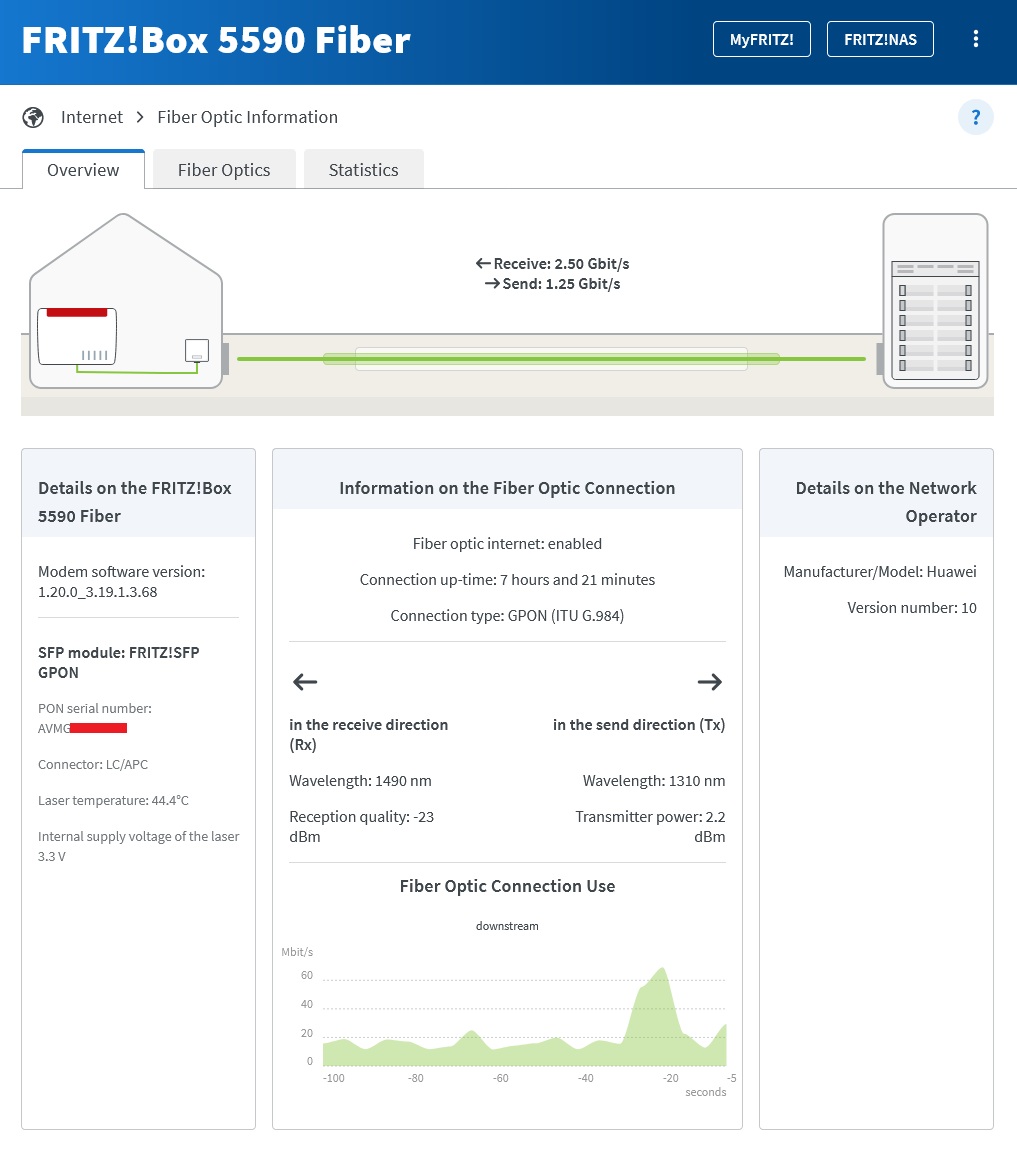Click the network operator server rack illustration
This screenshot has height=1149, width=1017.
[934, 300]
